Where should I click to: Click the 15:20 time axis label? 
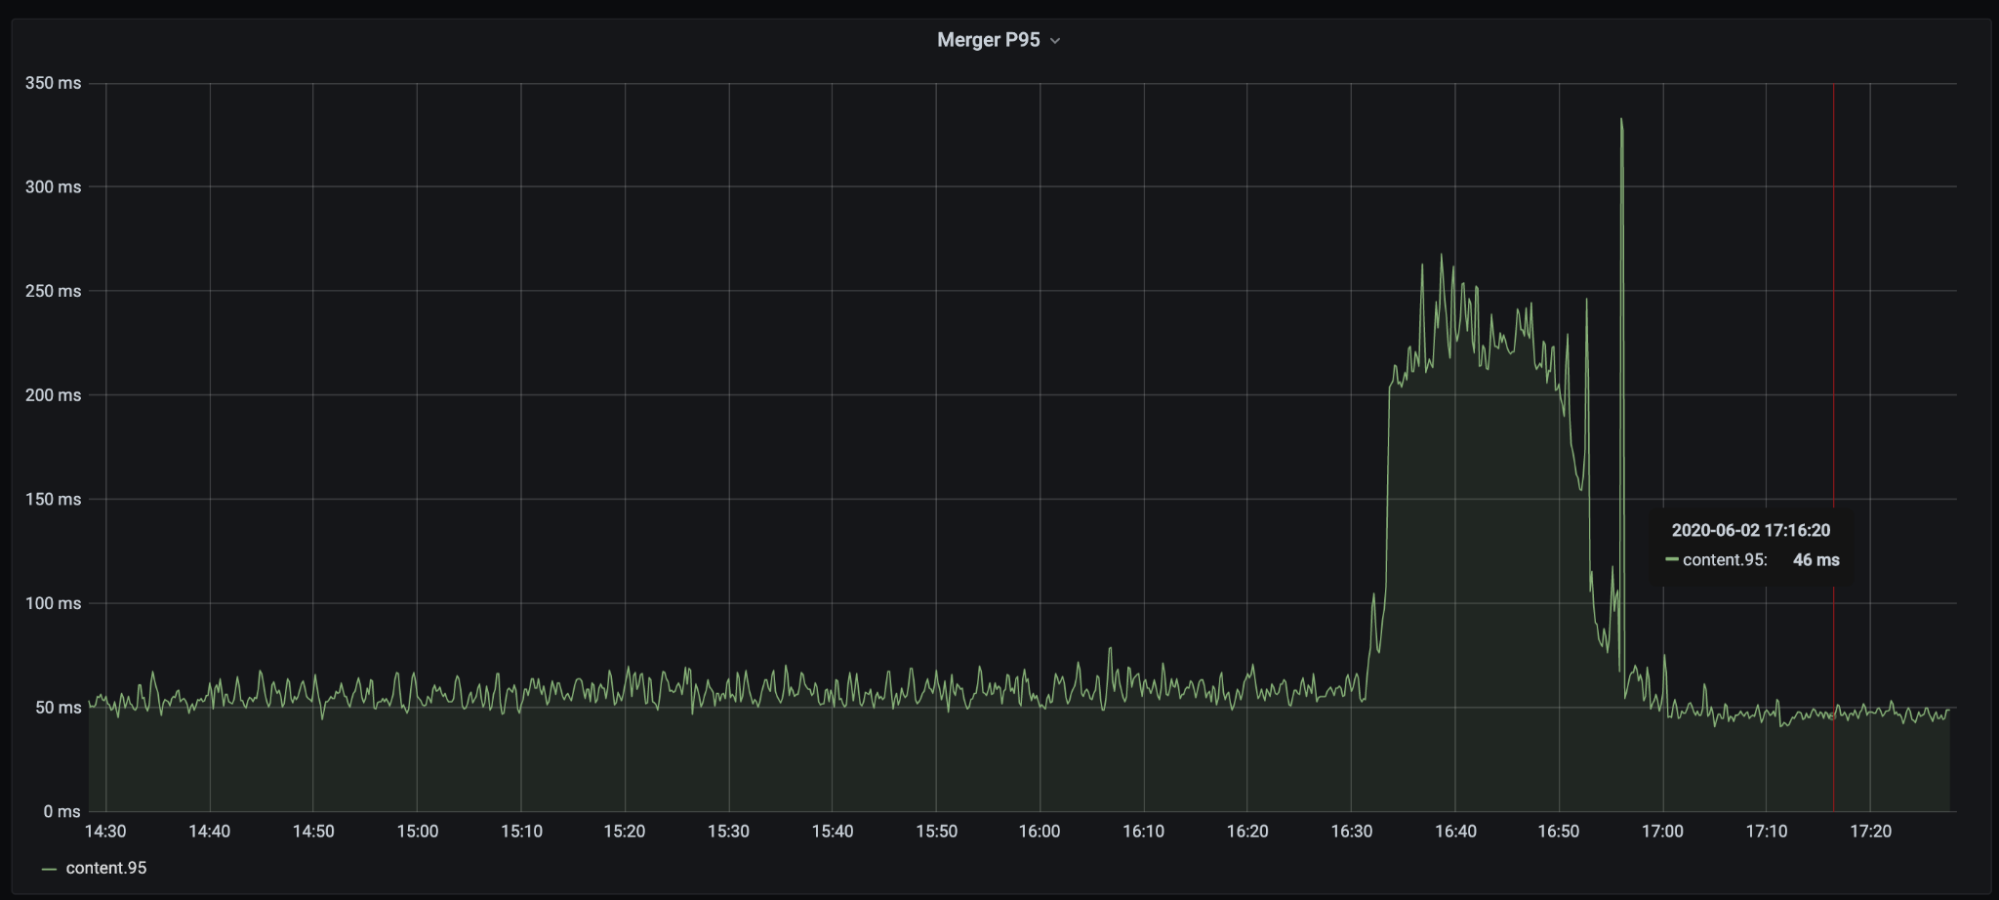[625, 831]
